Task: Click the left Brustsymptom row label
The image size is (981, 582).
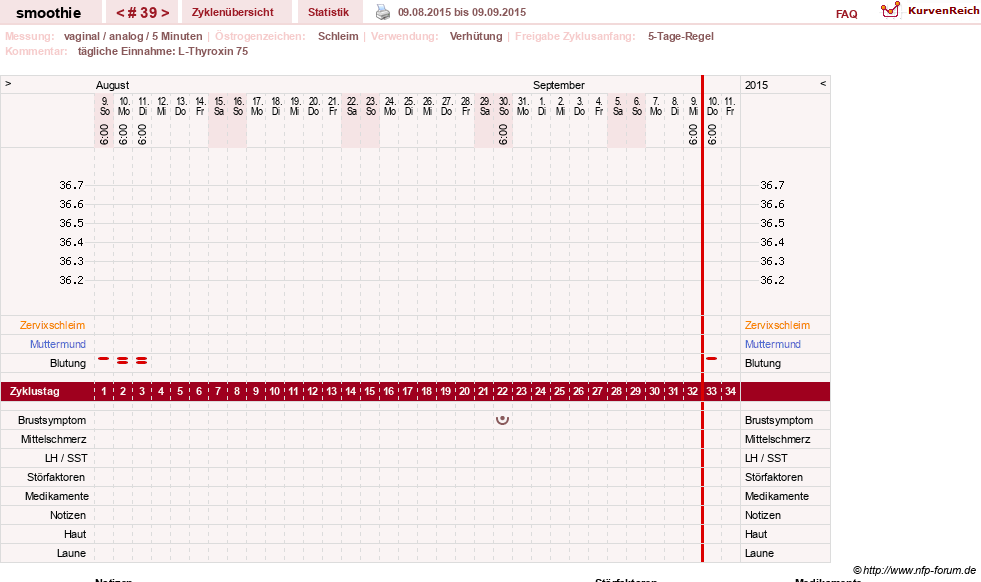Action: coord(52,420)
